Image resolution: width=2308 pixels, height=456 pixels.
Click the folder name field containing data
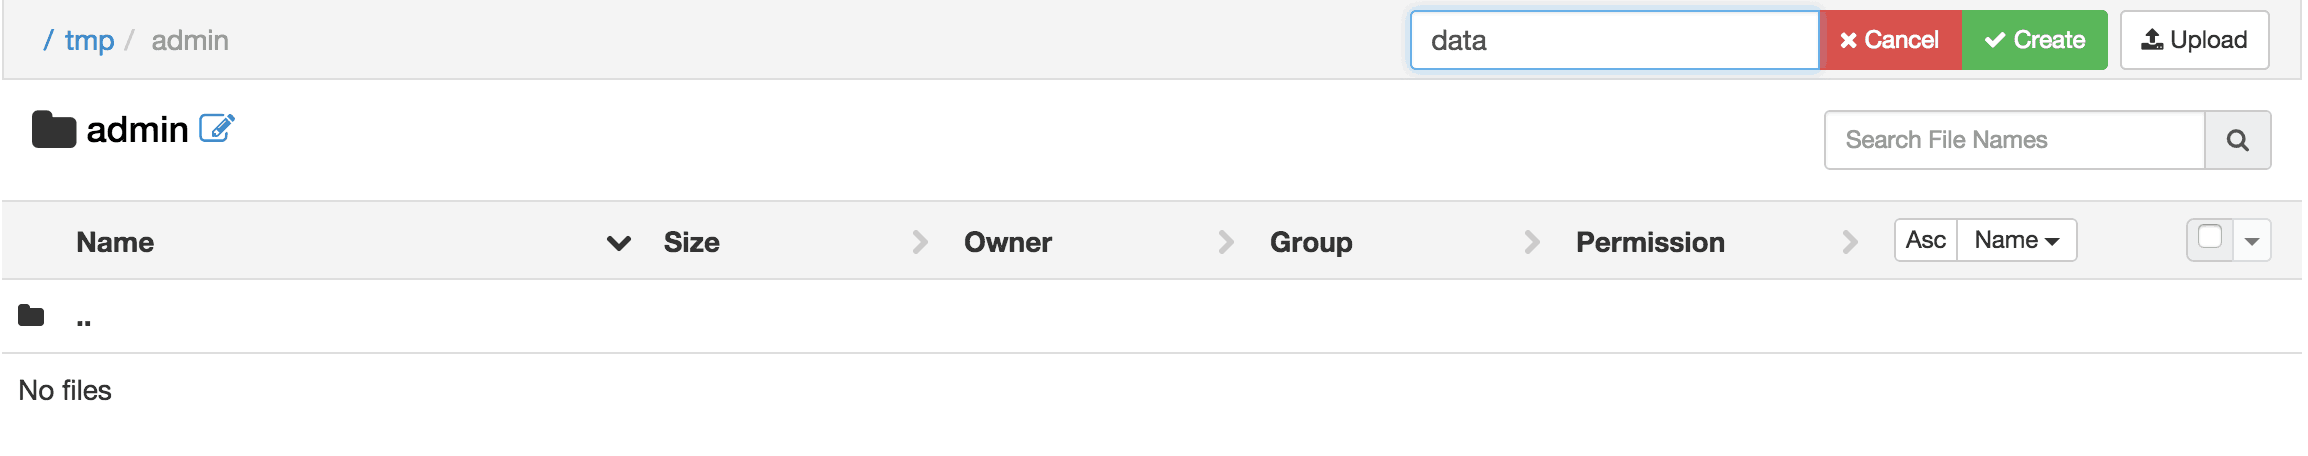pos(1615,40)
